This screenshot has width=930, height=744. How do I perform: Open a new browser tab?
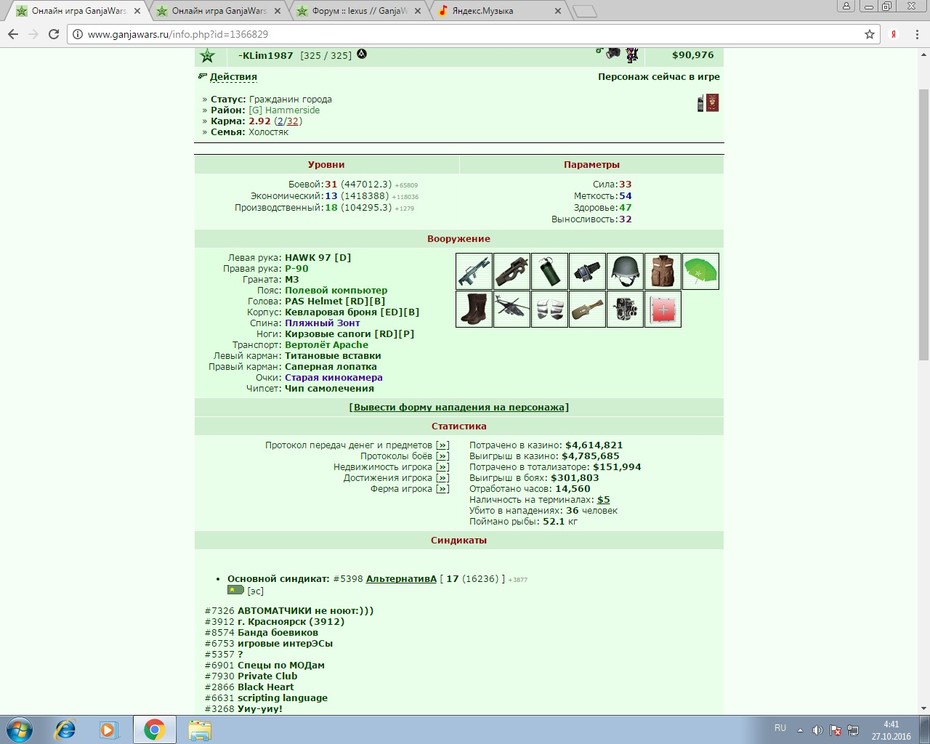pyautogui.click(x=585, y=11)
